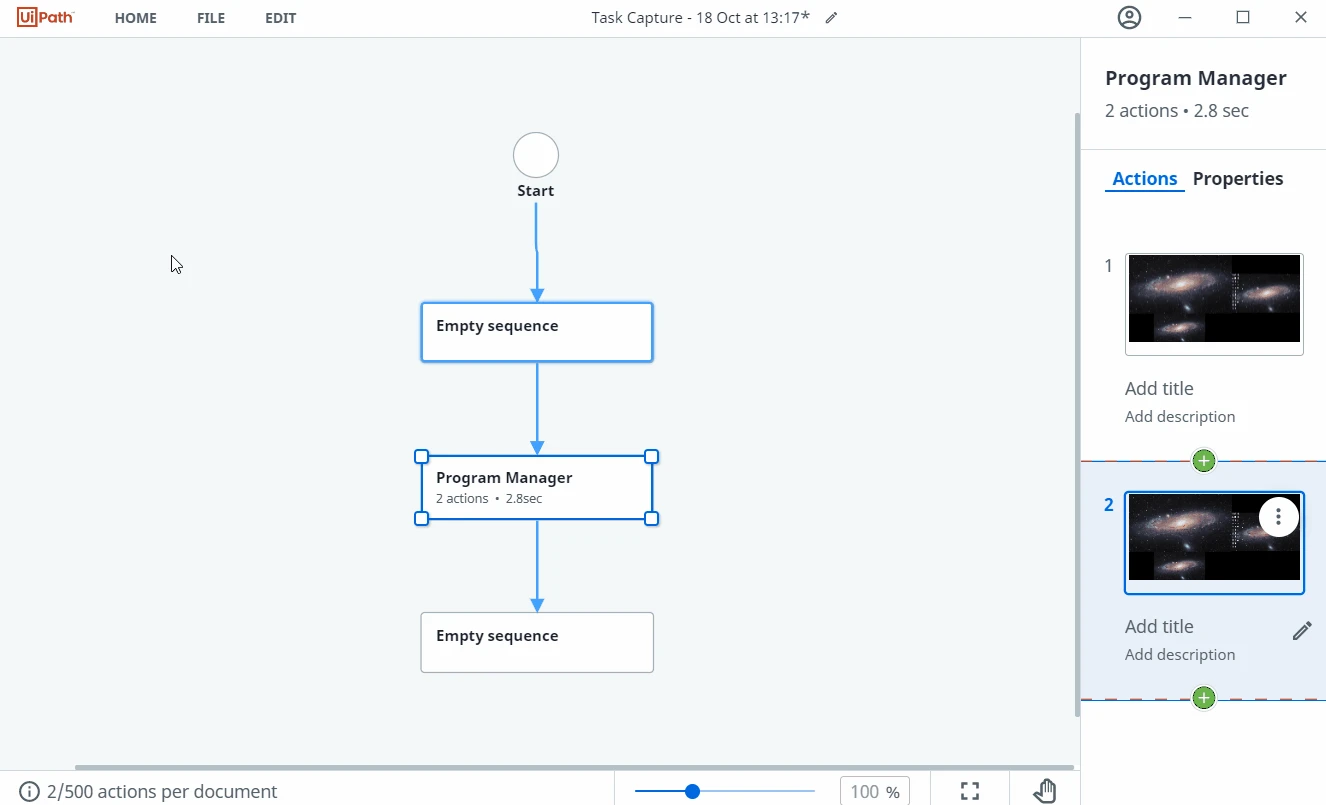Open the FILE menu
The width and height of the screenshot is (1326, 805).
pyautogui.click(x=211, y=18)
